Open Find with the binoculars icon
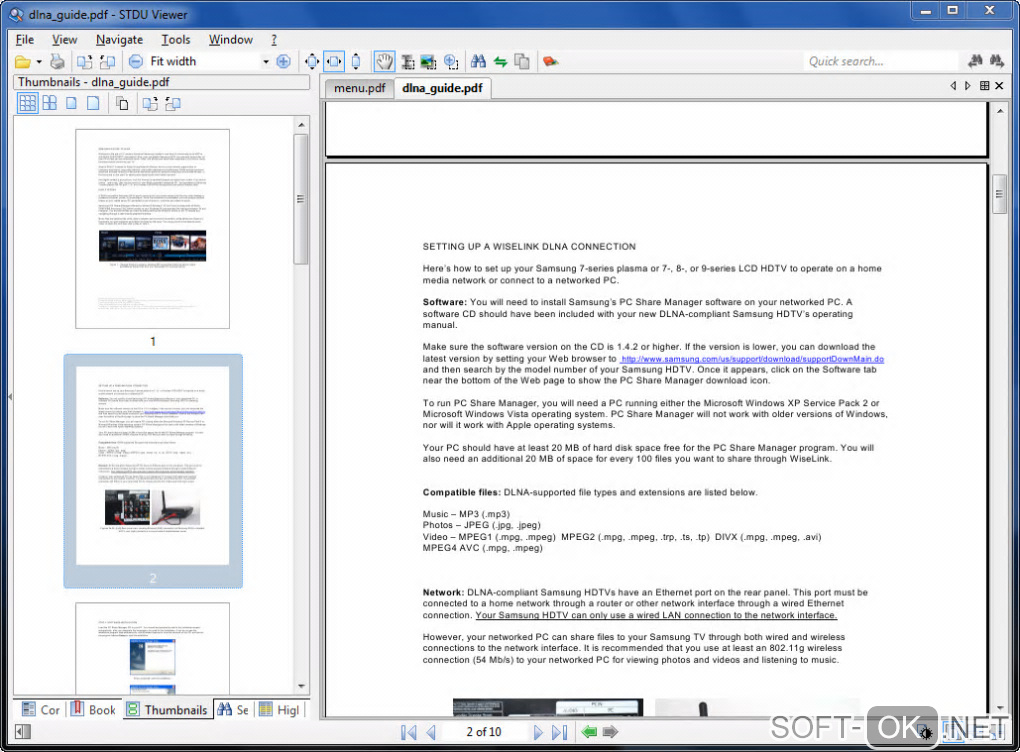This screenshot has width=1020, height=752. (x=479, y=62)
